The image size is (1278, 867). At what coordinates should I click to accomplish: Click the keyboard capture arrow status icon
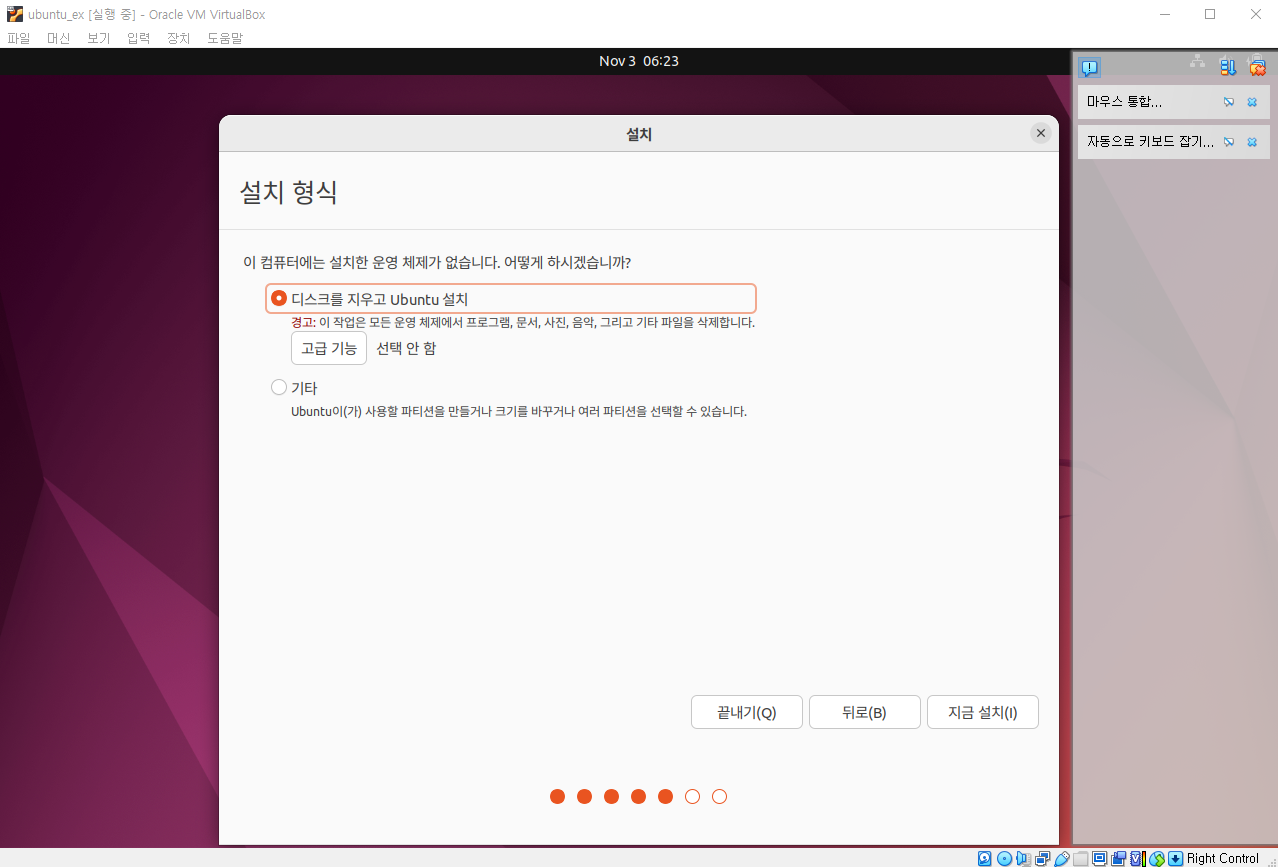[1176, 858]
